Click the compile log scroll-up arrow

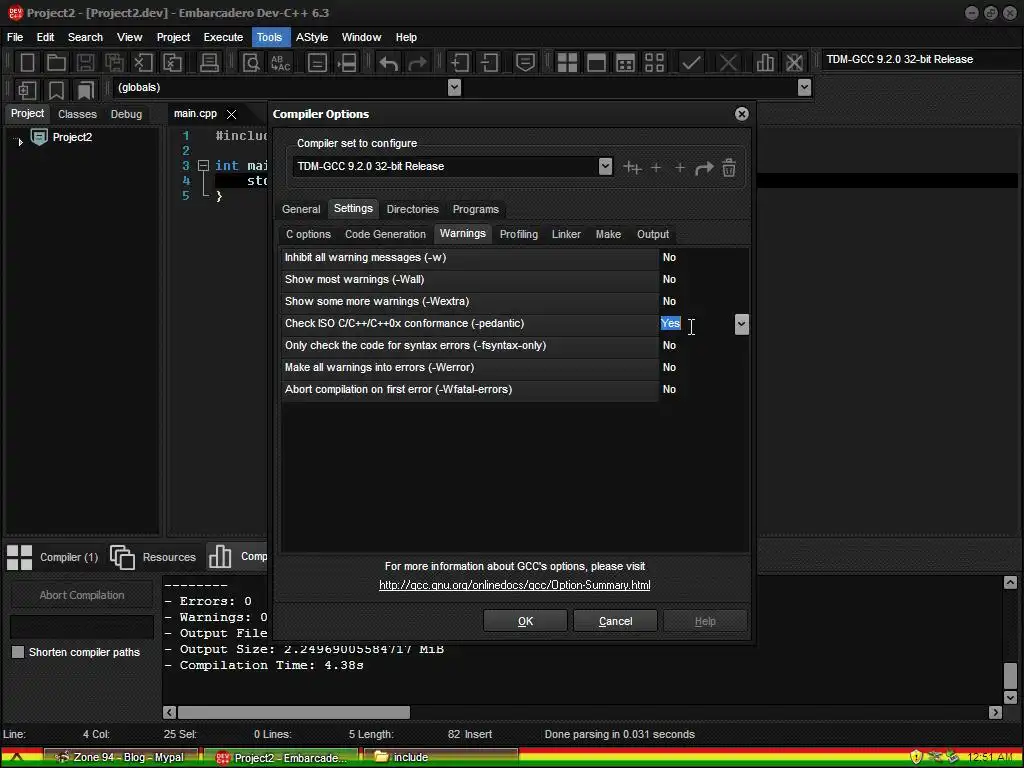[1010, 583]
